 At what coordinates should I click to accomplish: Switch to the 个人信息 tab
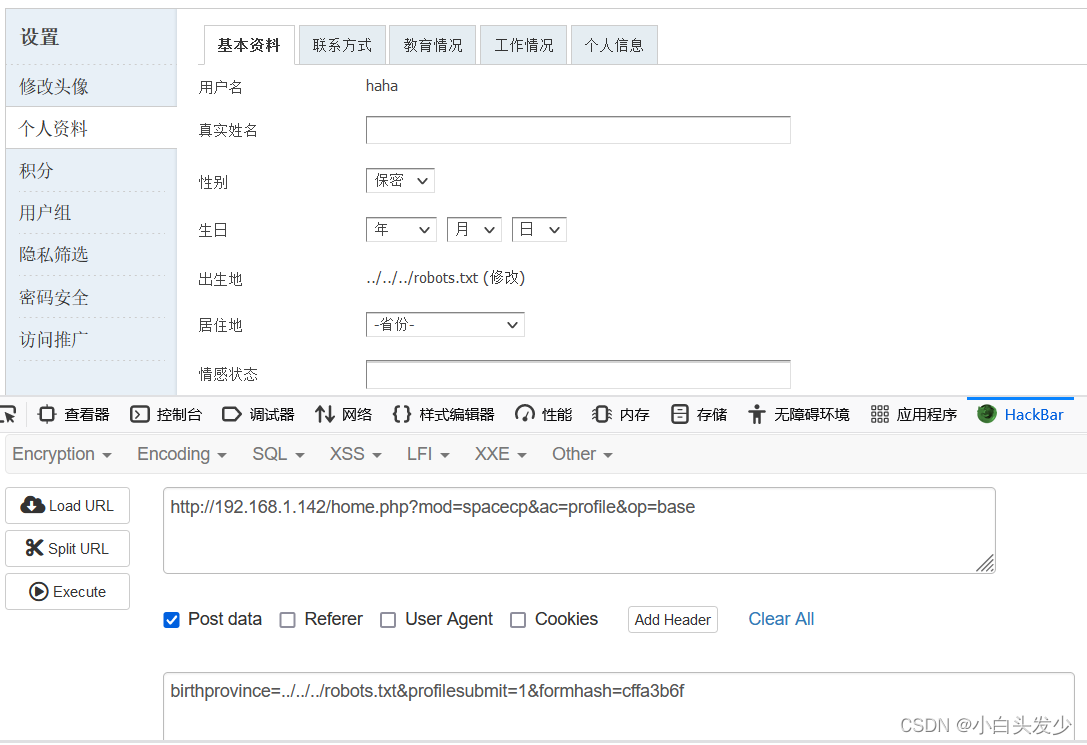pos(614,45)
